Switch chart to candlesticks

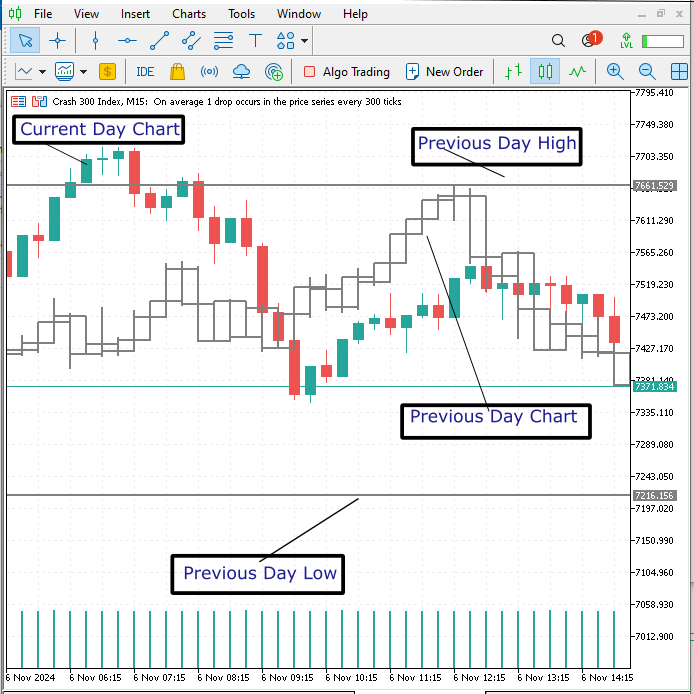(545, 72)
